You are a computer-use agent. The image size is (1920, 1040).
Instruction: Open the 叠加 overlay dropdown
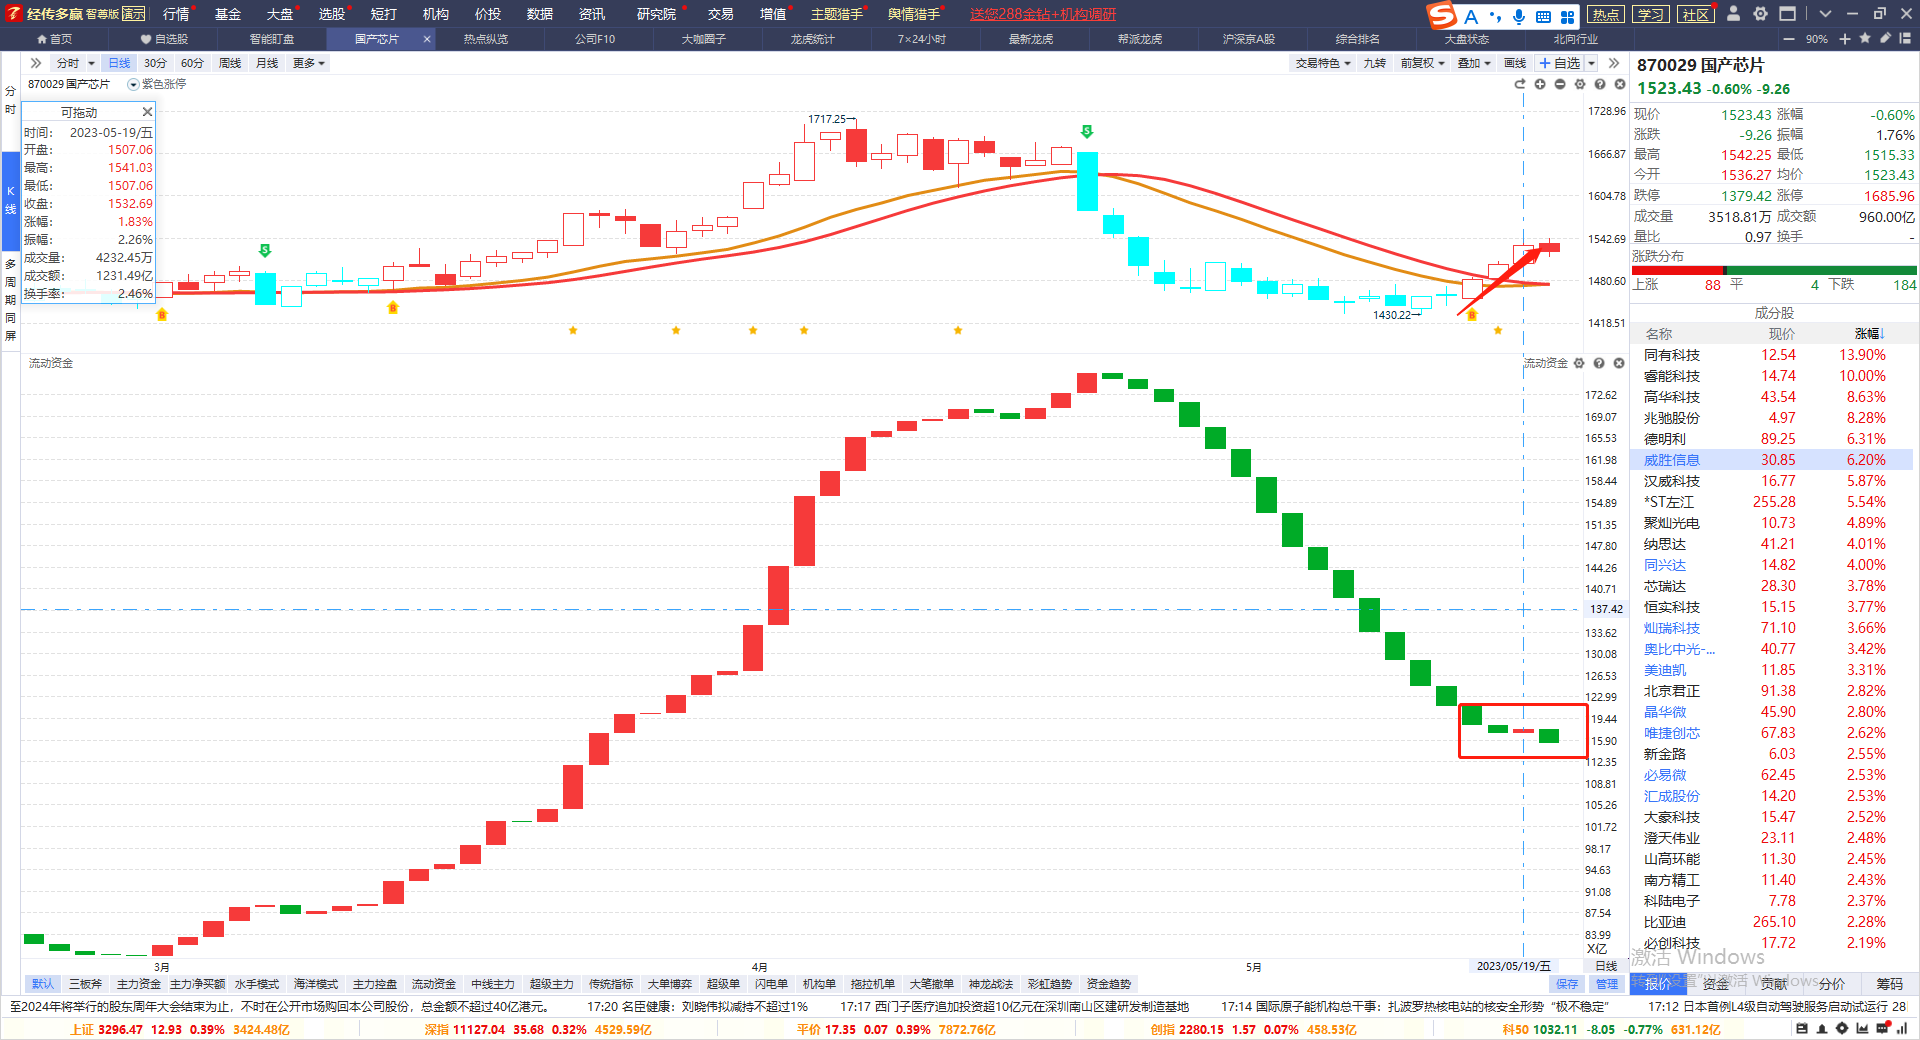pos(1474,63)
